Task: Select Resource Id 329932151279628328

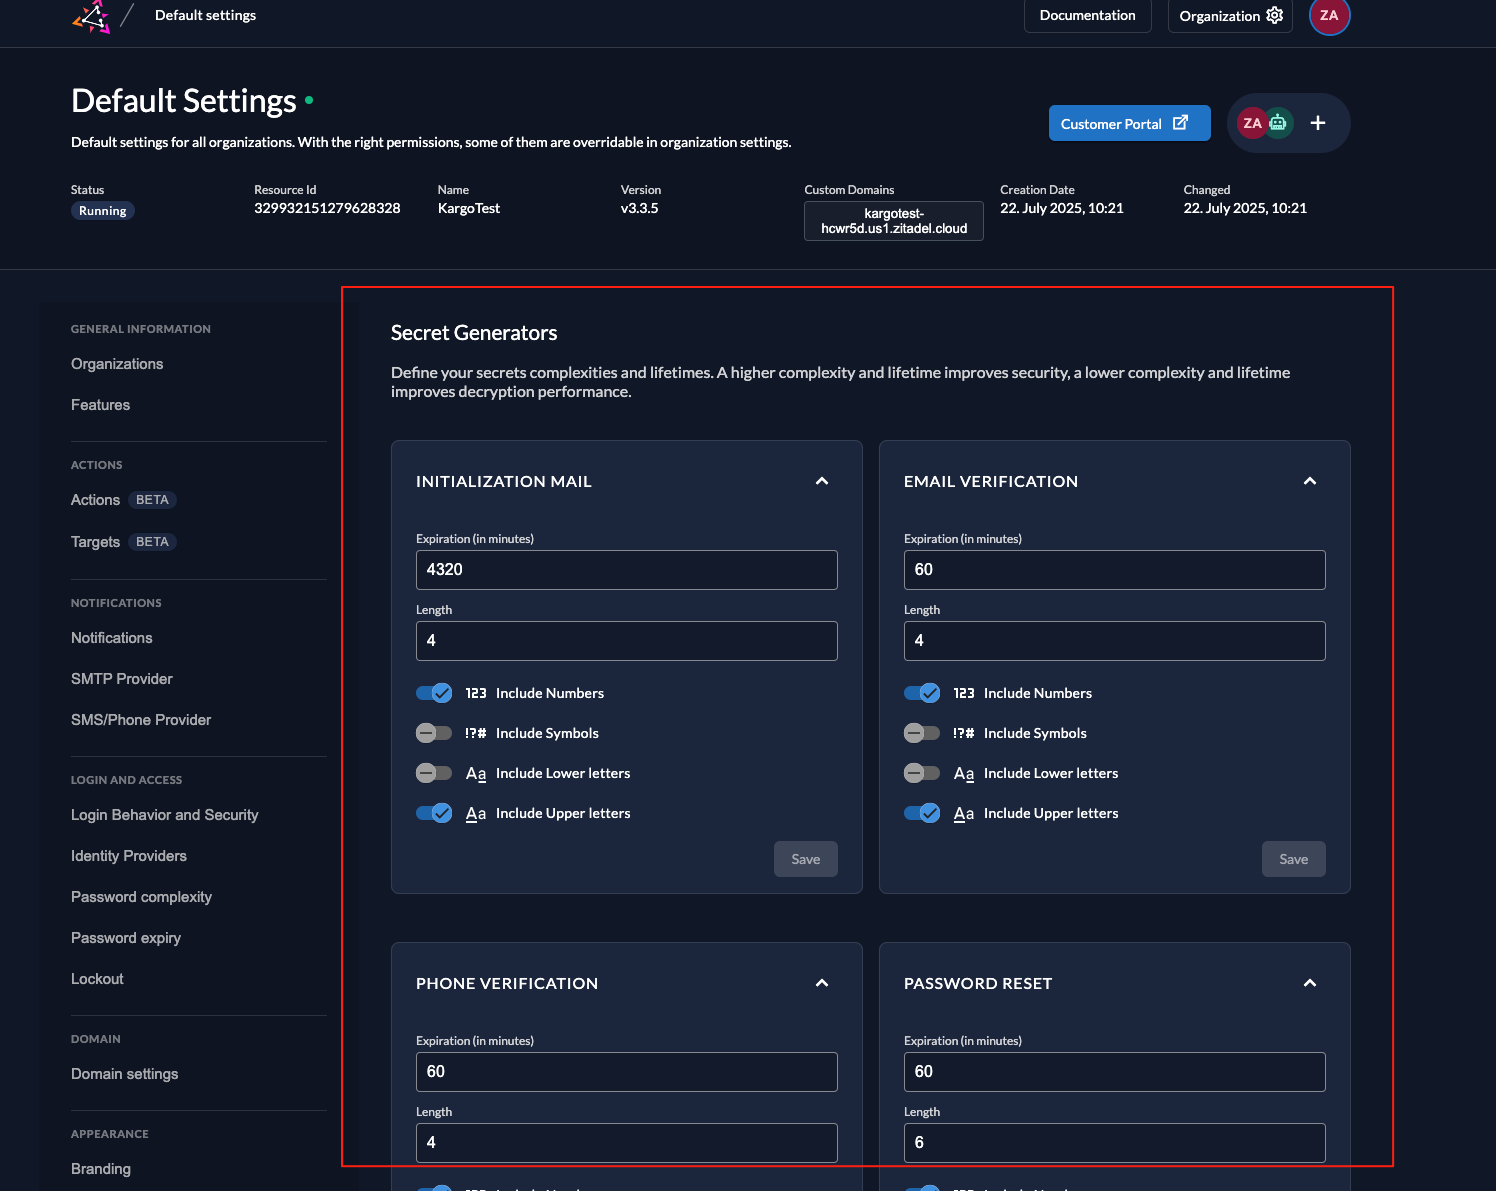Action: [327, 208]
